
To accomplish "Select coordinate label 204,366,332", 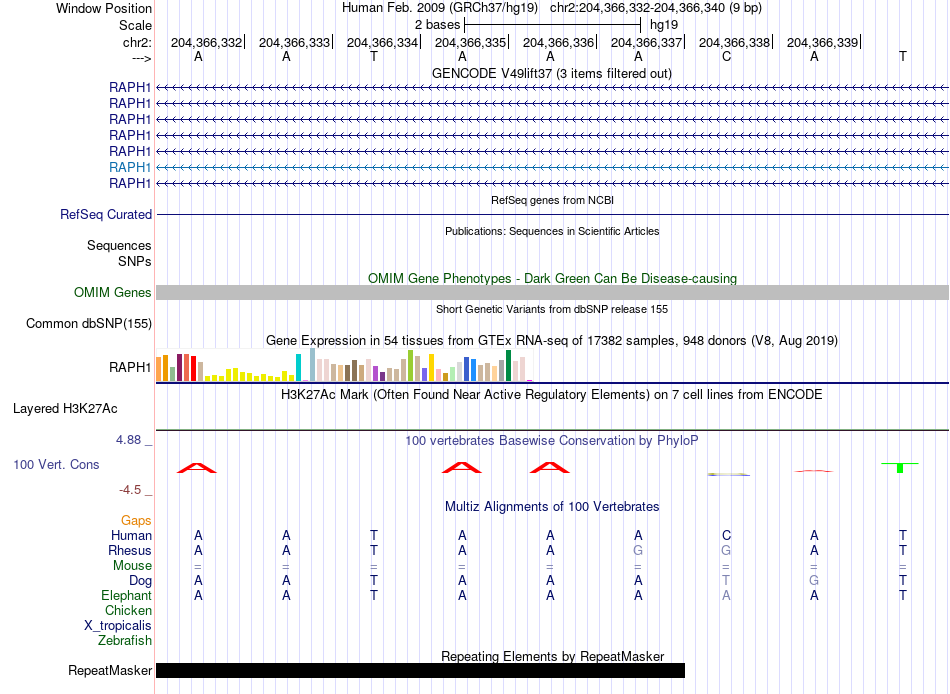I will click(206, 42).
